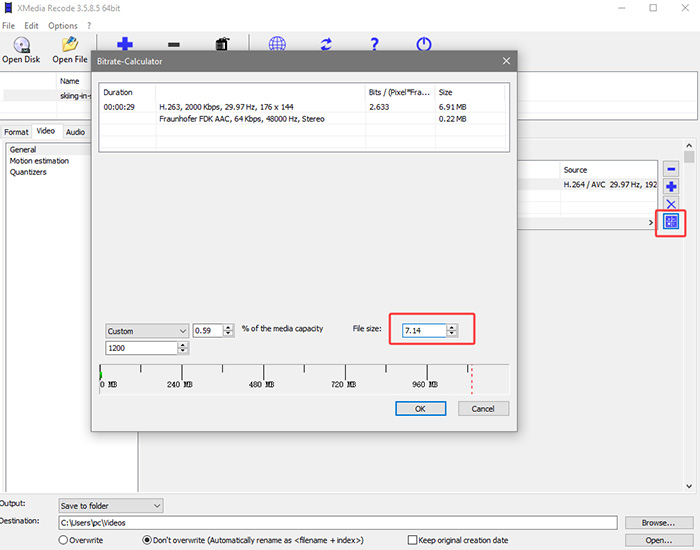Screen dimensions: 700x550
Task: Click the blue refresh arrows icon
Action: point(326,44)
